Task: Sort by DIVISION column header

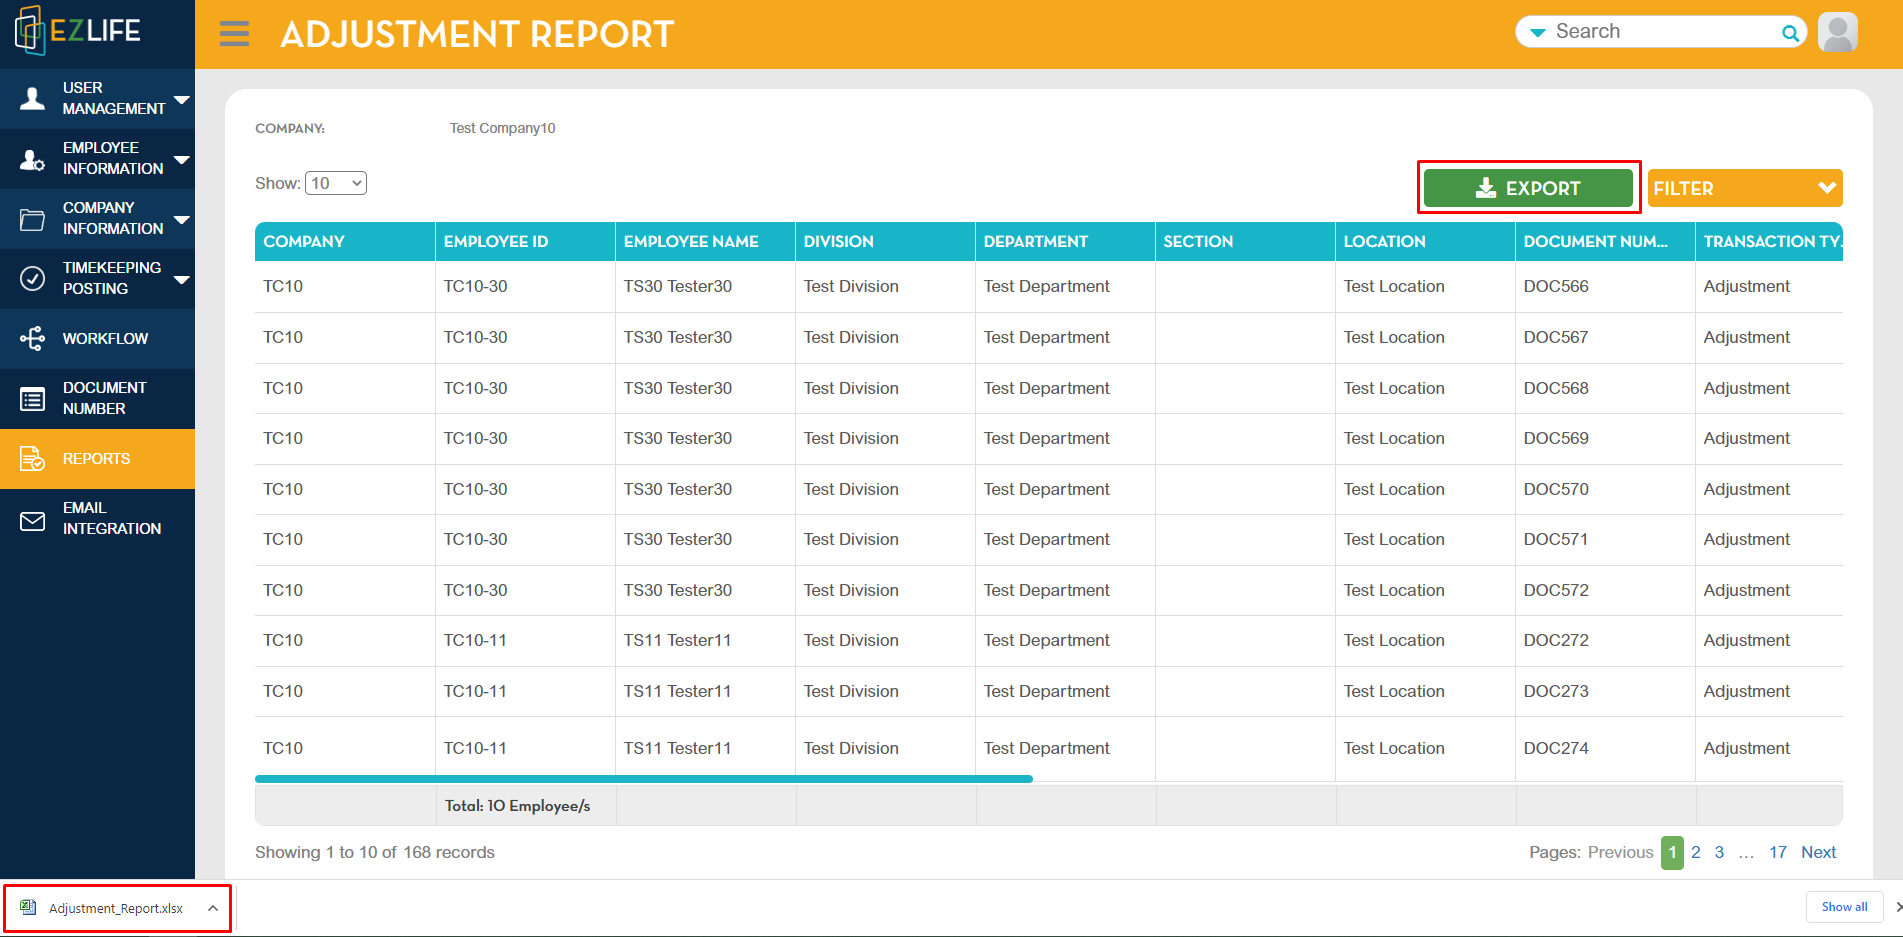Action: (x=885, y=241)
